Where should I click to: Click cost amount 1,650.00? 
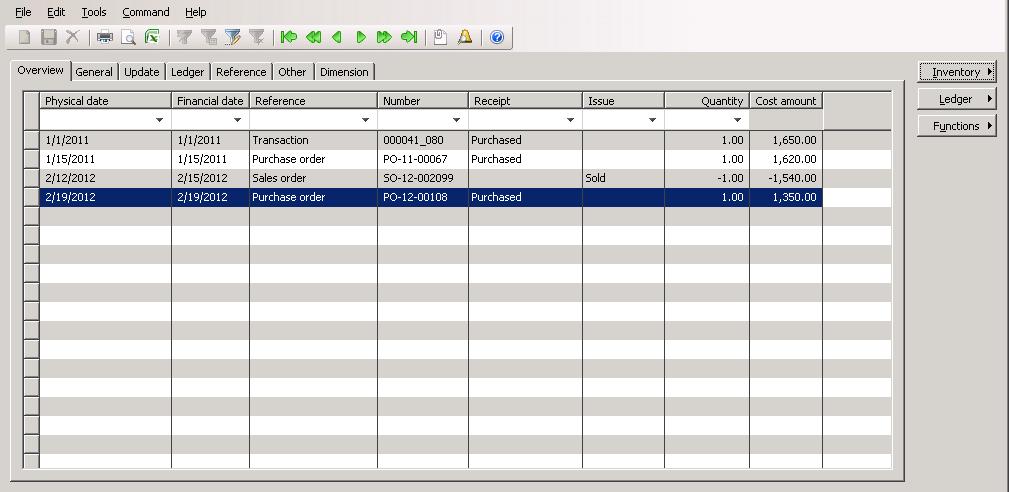(786, 140)
